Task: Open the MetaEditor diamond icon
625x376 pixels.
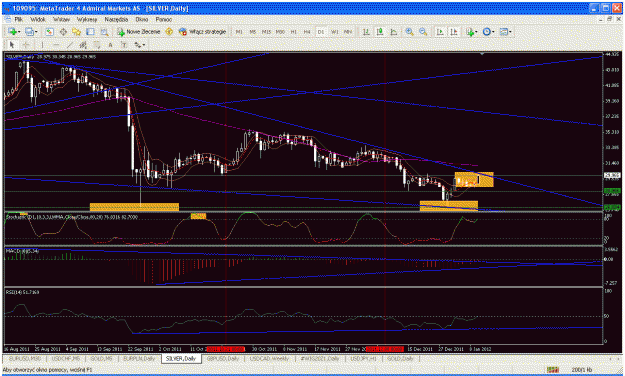Action: pos(169,31)
